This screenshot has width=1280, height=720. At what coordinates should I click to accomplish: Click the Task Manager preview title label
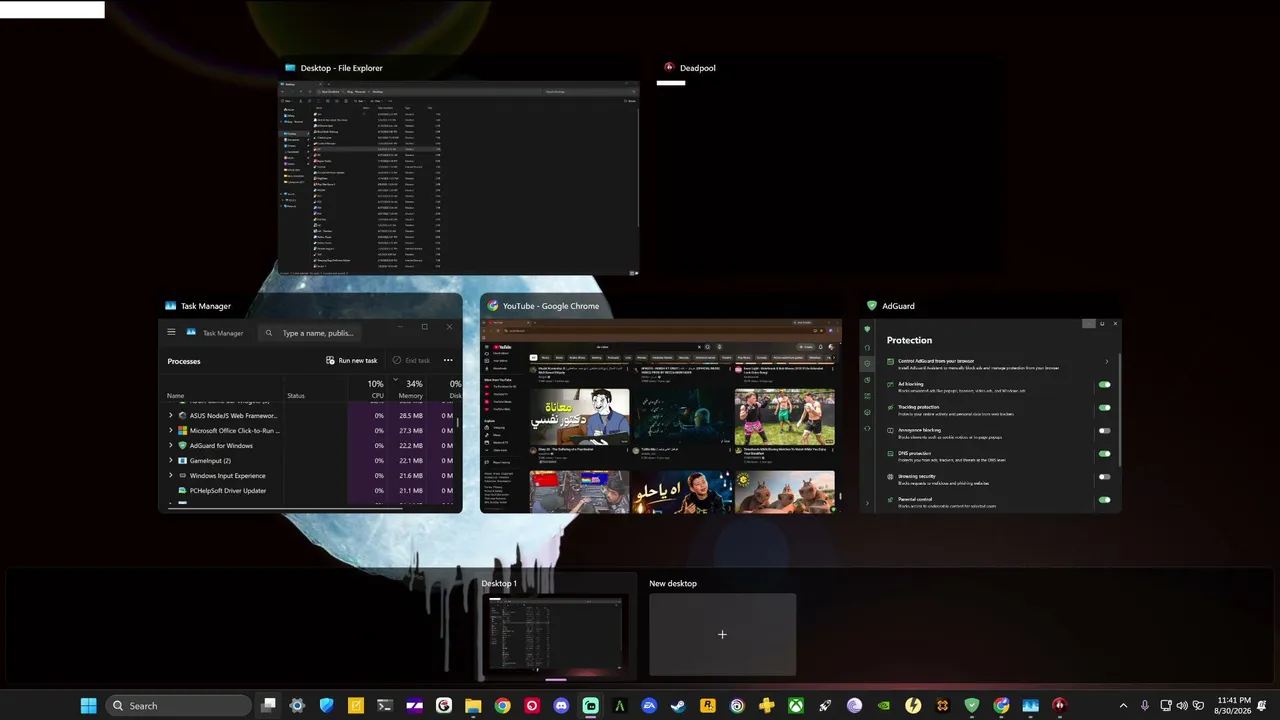coord(206,306)
